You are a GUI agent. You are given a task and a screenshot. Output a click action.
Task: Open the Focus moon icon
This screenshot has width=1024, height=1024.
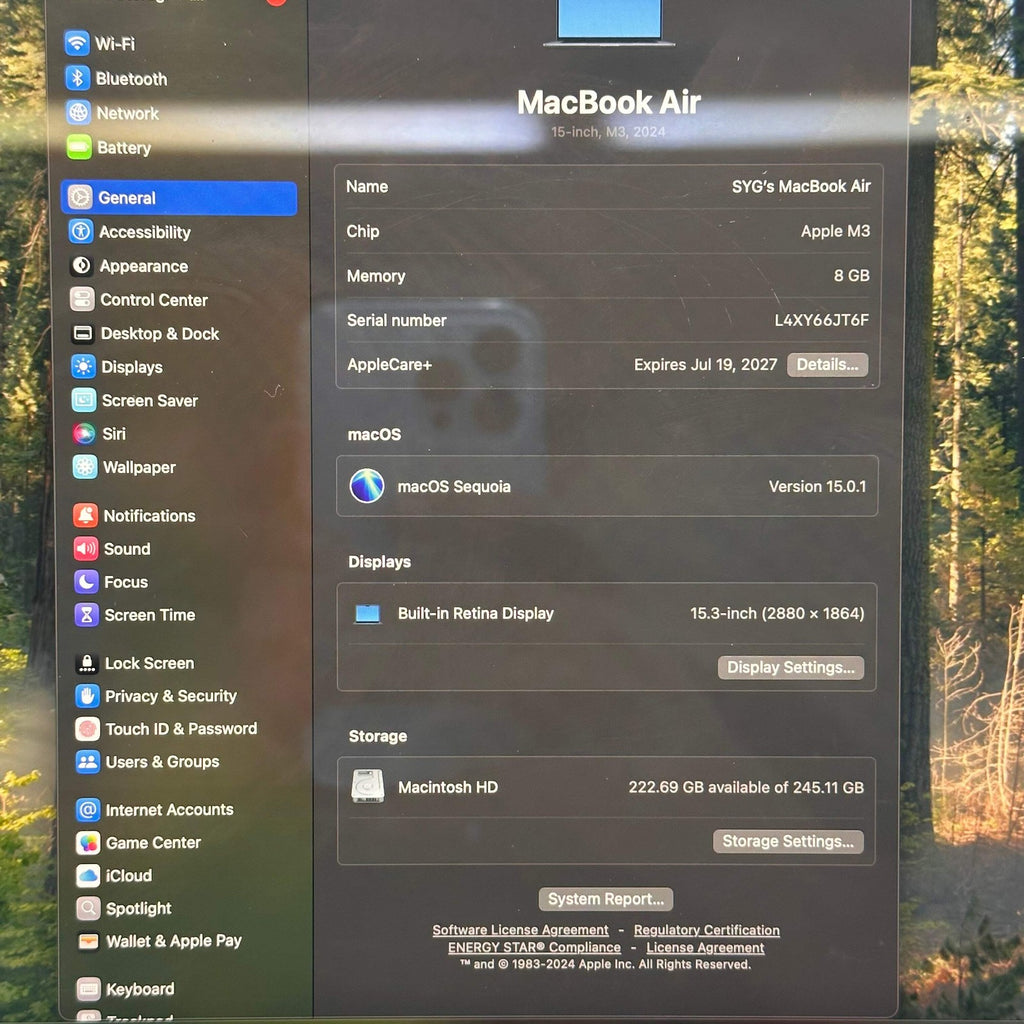point(86,581)
